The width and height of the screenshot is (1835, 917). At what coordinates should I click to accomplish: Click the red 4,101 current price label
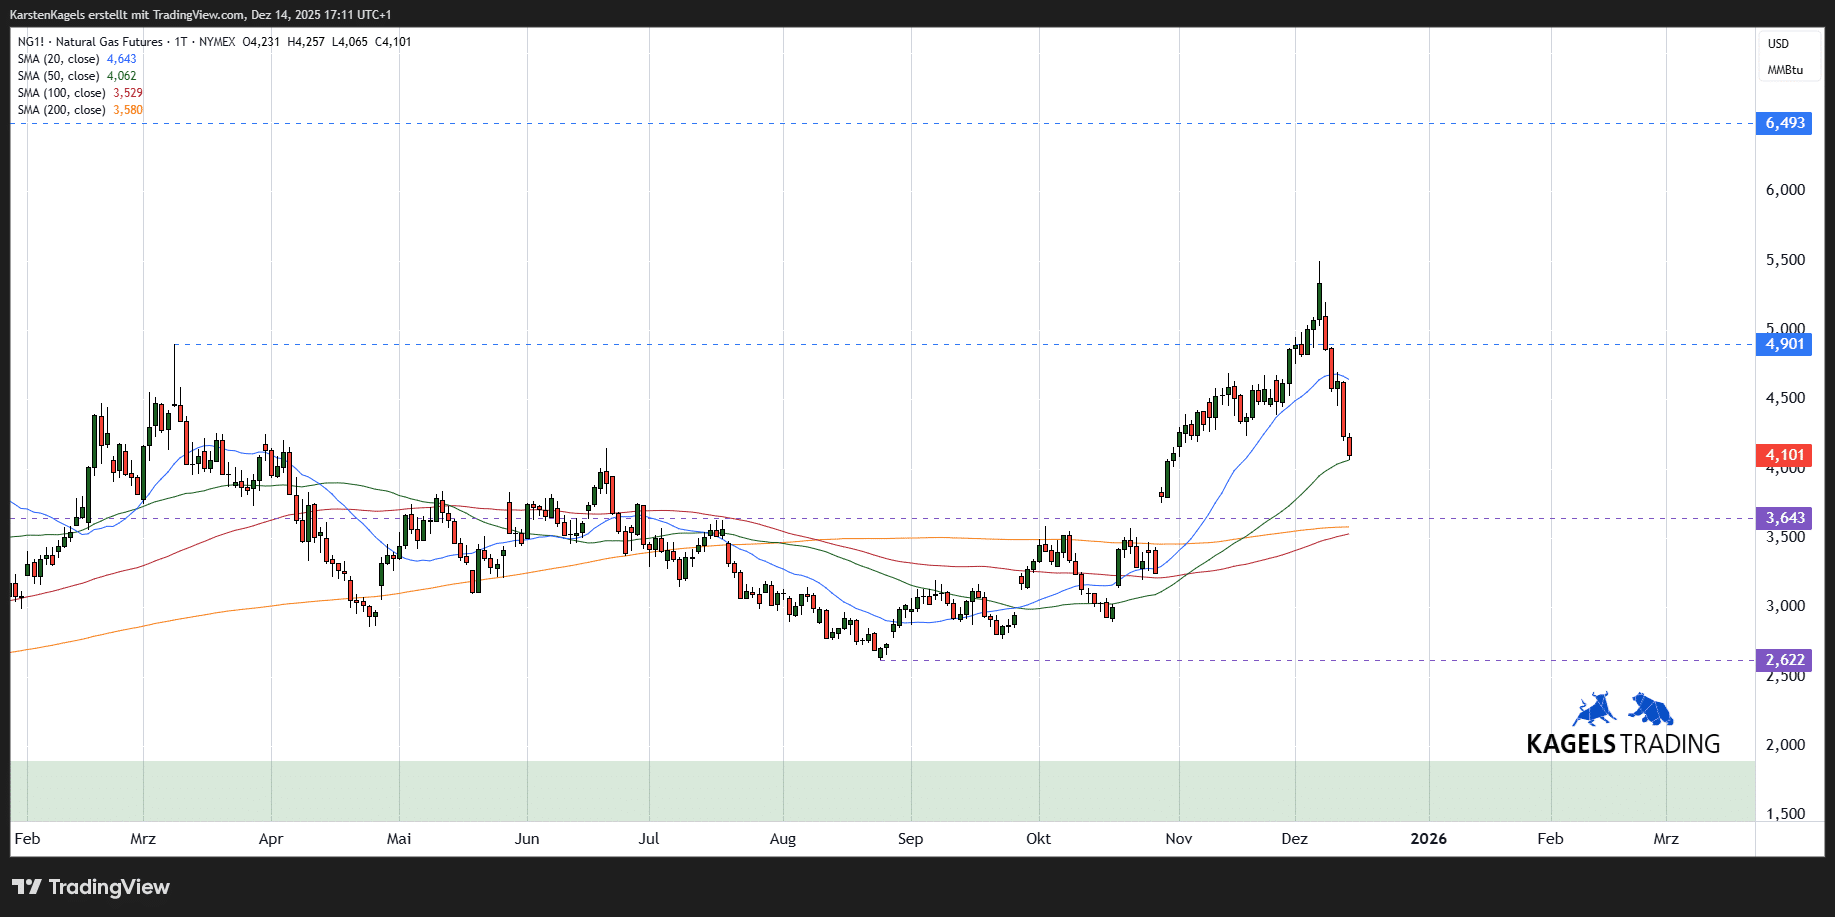[1784, 455]
